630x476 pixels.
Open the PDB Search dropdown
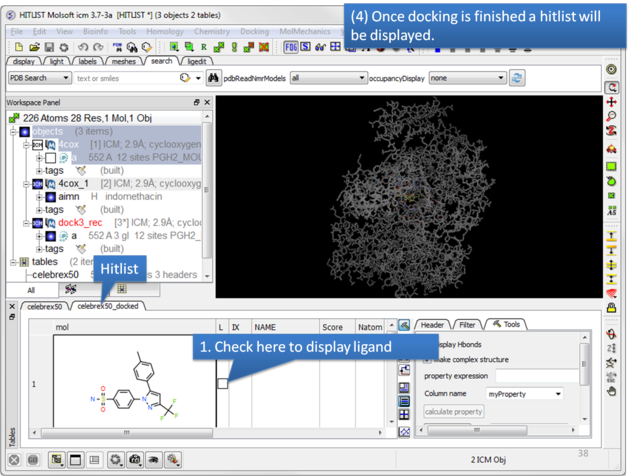(x=38, y=78)
